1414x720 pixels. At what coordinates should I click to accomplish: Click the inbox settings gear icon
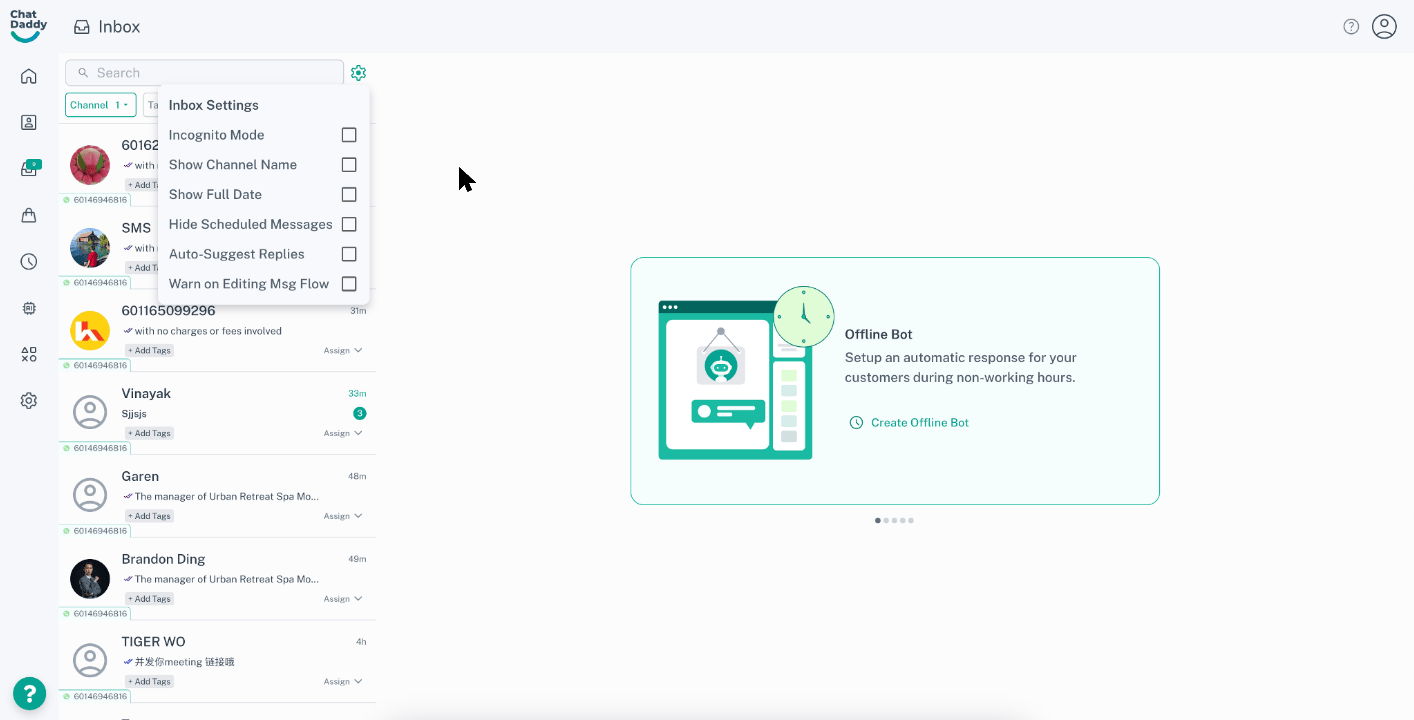pyautogui.click(x=359, y=73)
